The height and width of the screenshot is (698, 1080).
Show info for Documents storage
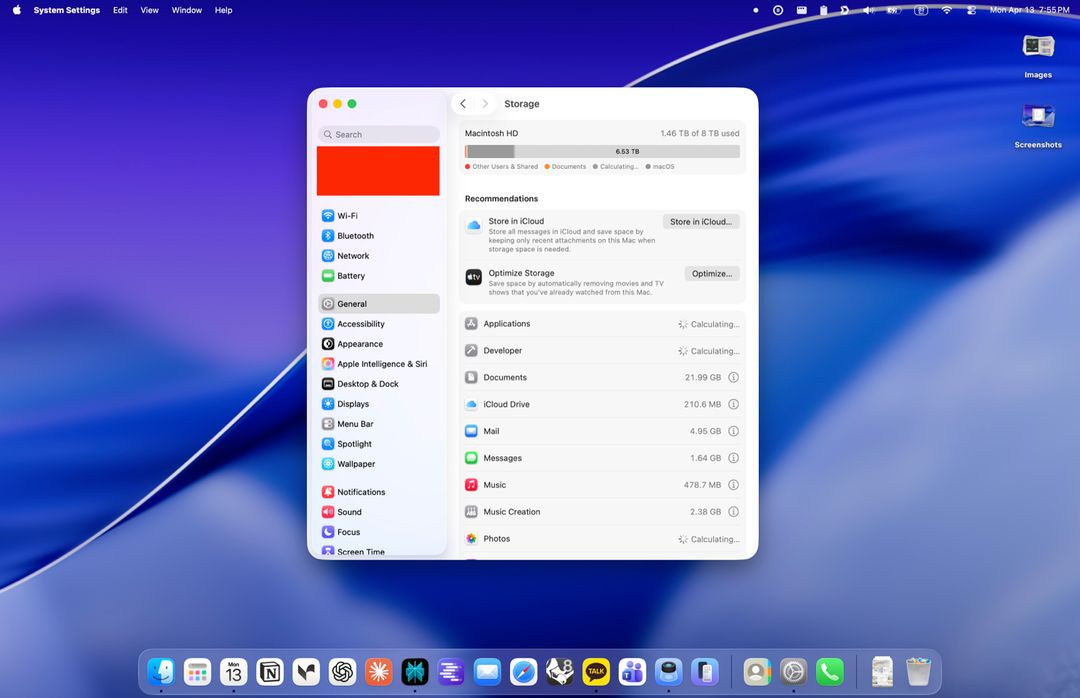(x=734, y=378)
